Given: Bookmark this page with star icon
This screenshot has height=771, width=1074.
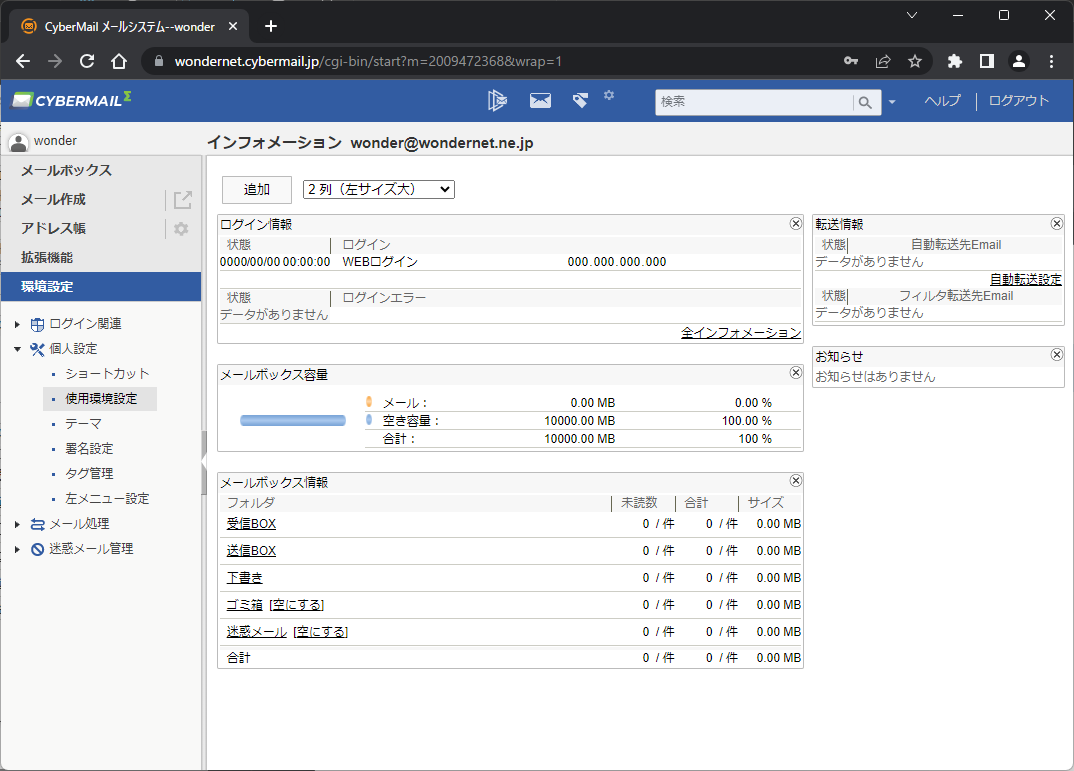Looking at the screenshot, I should (x=914, y=61).
